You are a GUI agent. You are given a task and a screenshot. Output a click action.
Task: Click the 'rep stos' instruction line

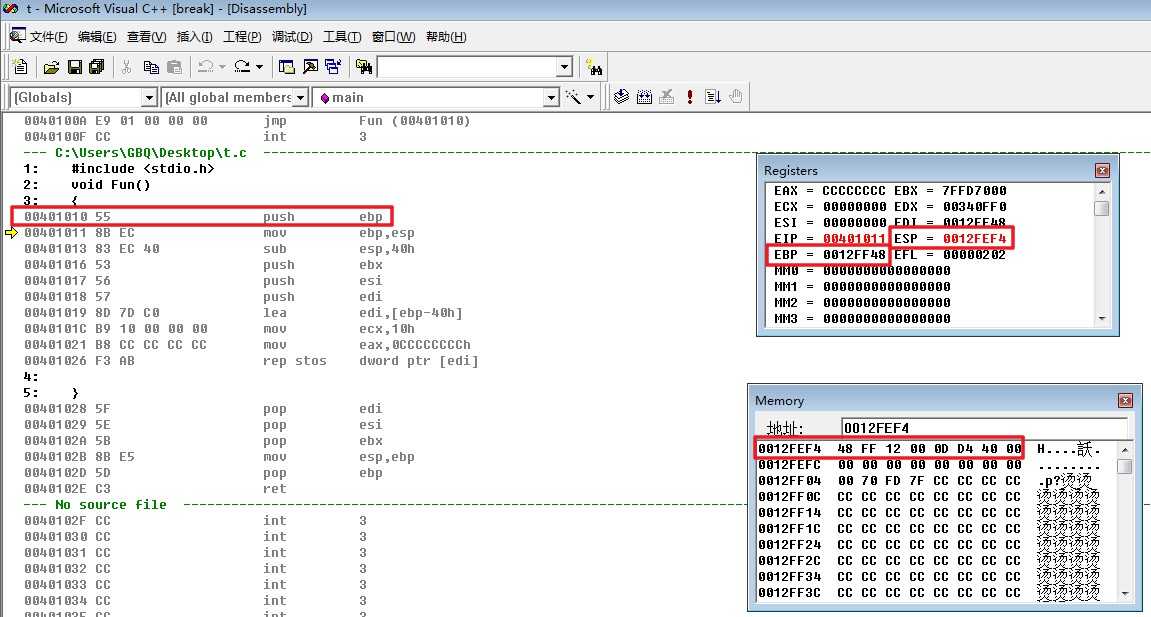pyautogui.click(x=251, y=360)
